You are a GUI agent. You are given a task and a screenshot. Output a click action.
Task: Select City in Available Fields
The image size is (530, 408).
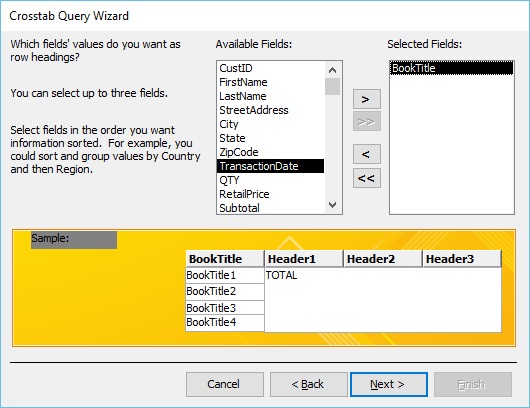pyautogui.click(x=270, y=124)
